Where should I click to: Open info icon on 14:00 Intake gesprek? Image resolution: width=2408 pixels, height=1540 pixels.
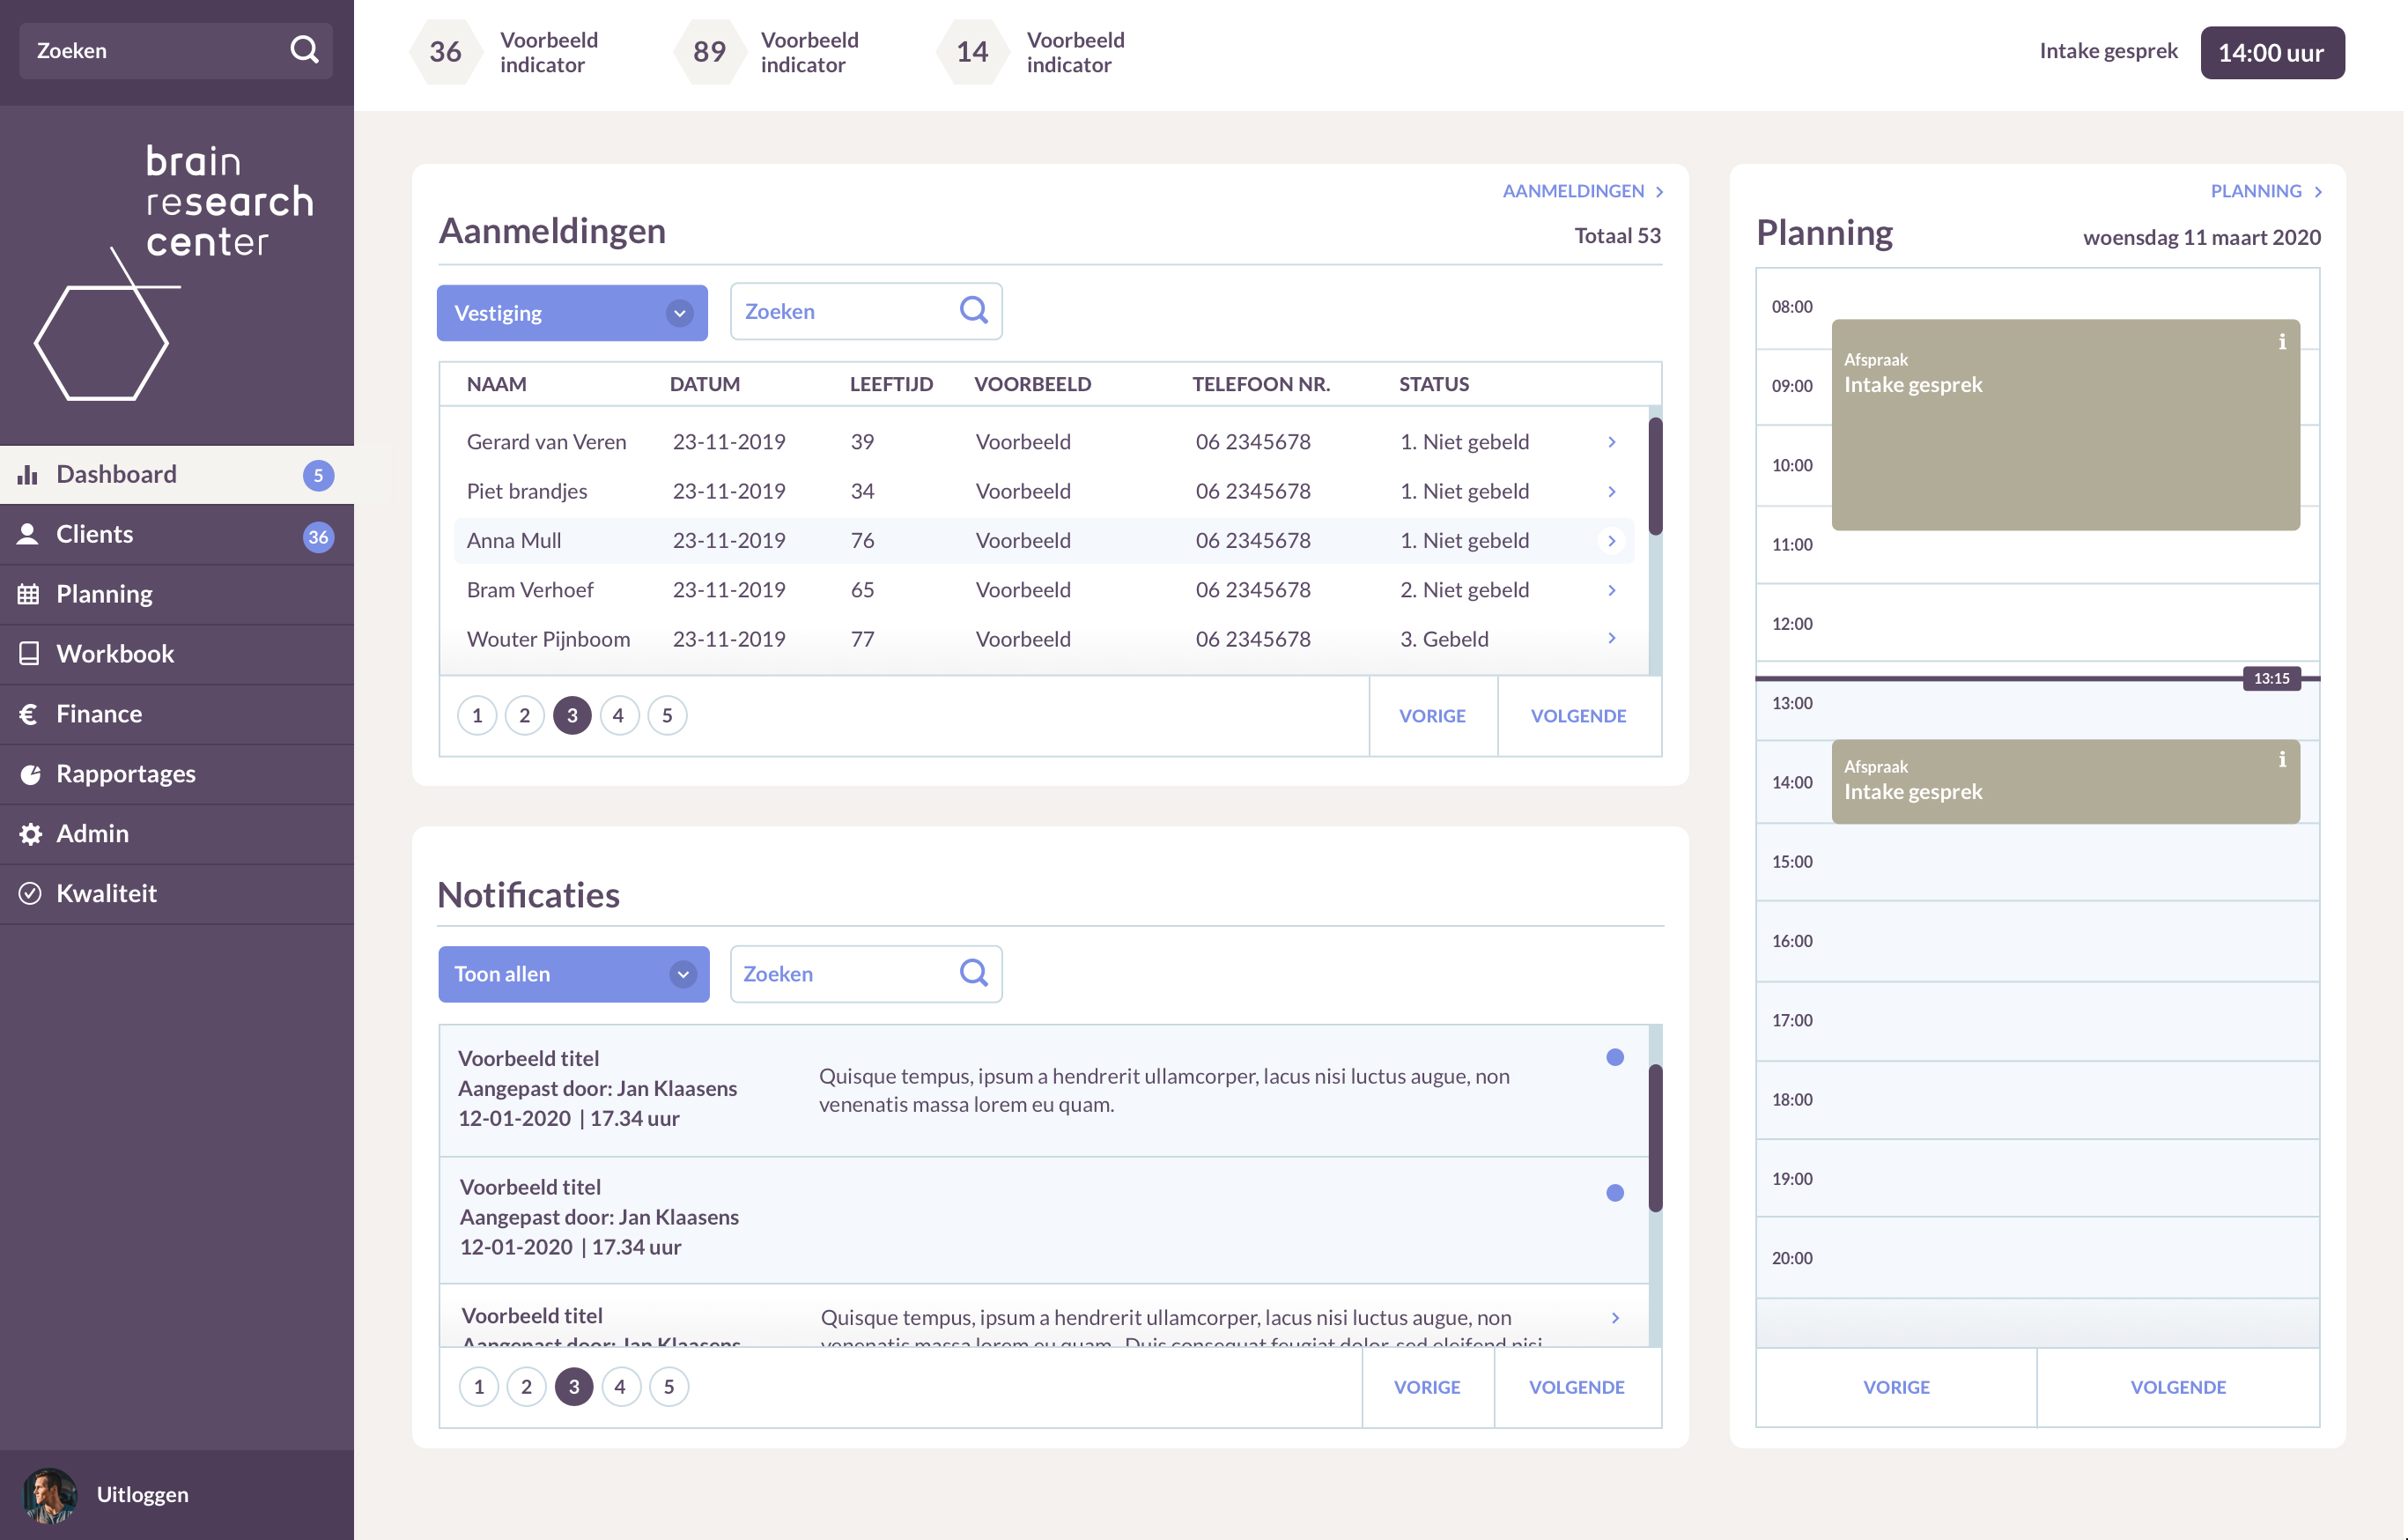[2281, 760]
